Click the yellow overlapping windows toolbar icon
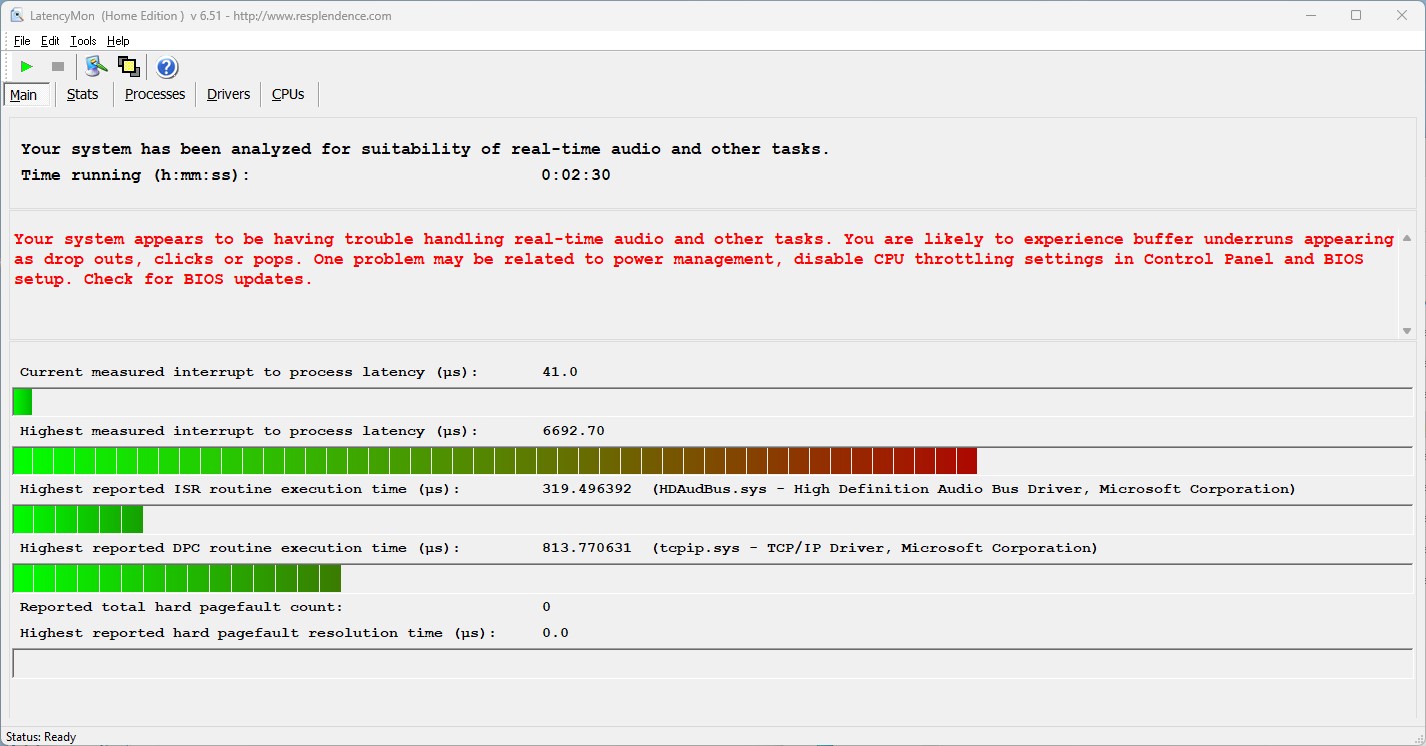 pos(128,67)
